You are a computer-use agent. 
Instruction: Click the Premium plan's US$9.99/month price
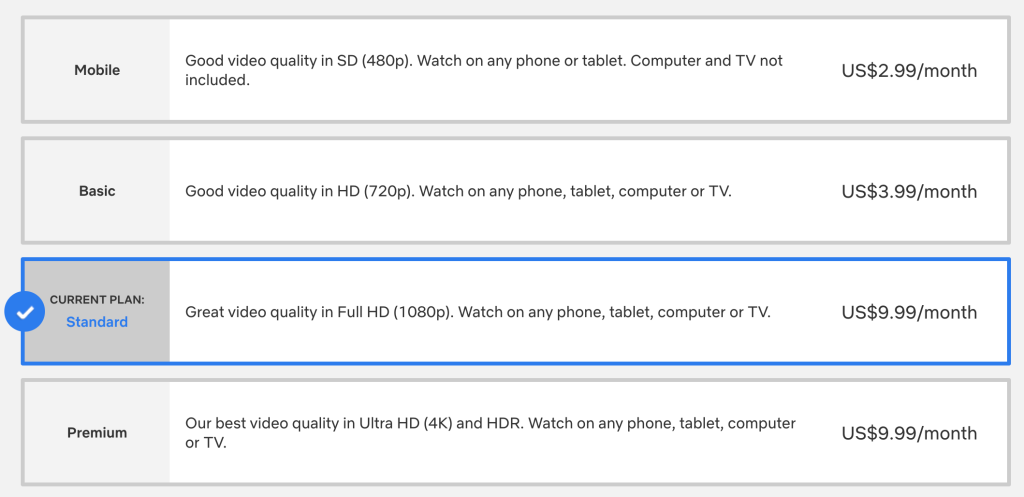click(x=909, y=433)
